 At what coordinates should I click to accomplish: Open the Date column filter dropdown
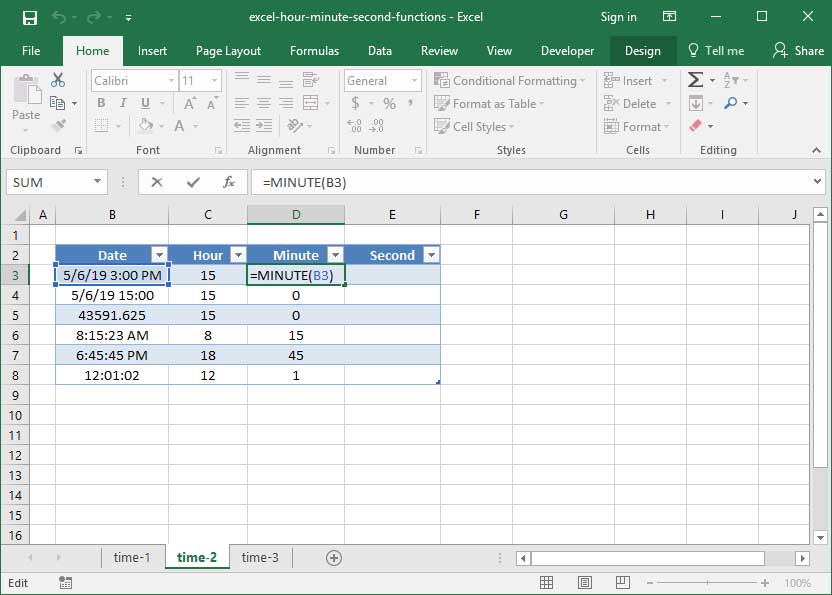160,255
